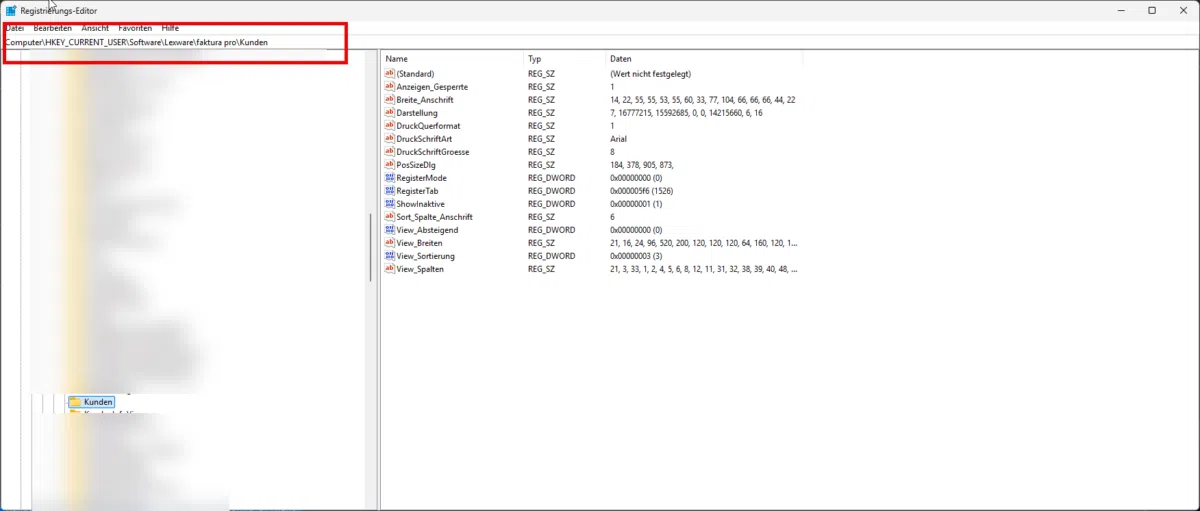1200x511 pixels.
Task: Open the Bearbeiten menu
Action: [52, 28]
